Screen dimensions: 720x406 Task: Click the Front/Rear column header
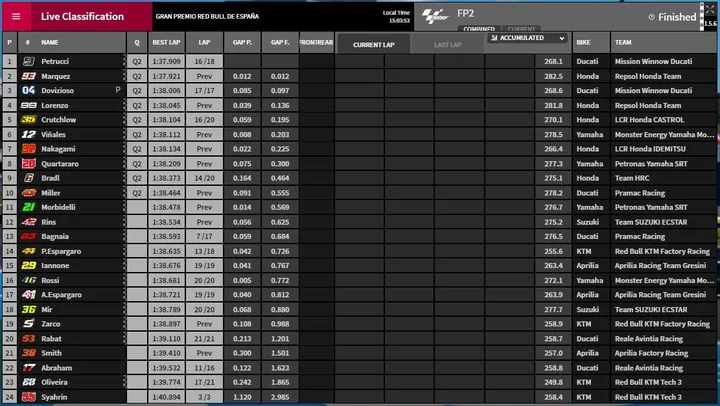[x=316, y=42]
